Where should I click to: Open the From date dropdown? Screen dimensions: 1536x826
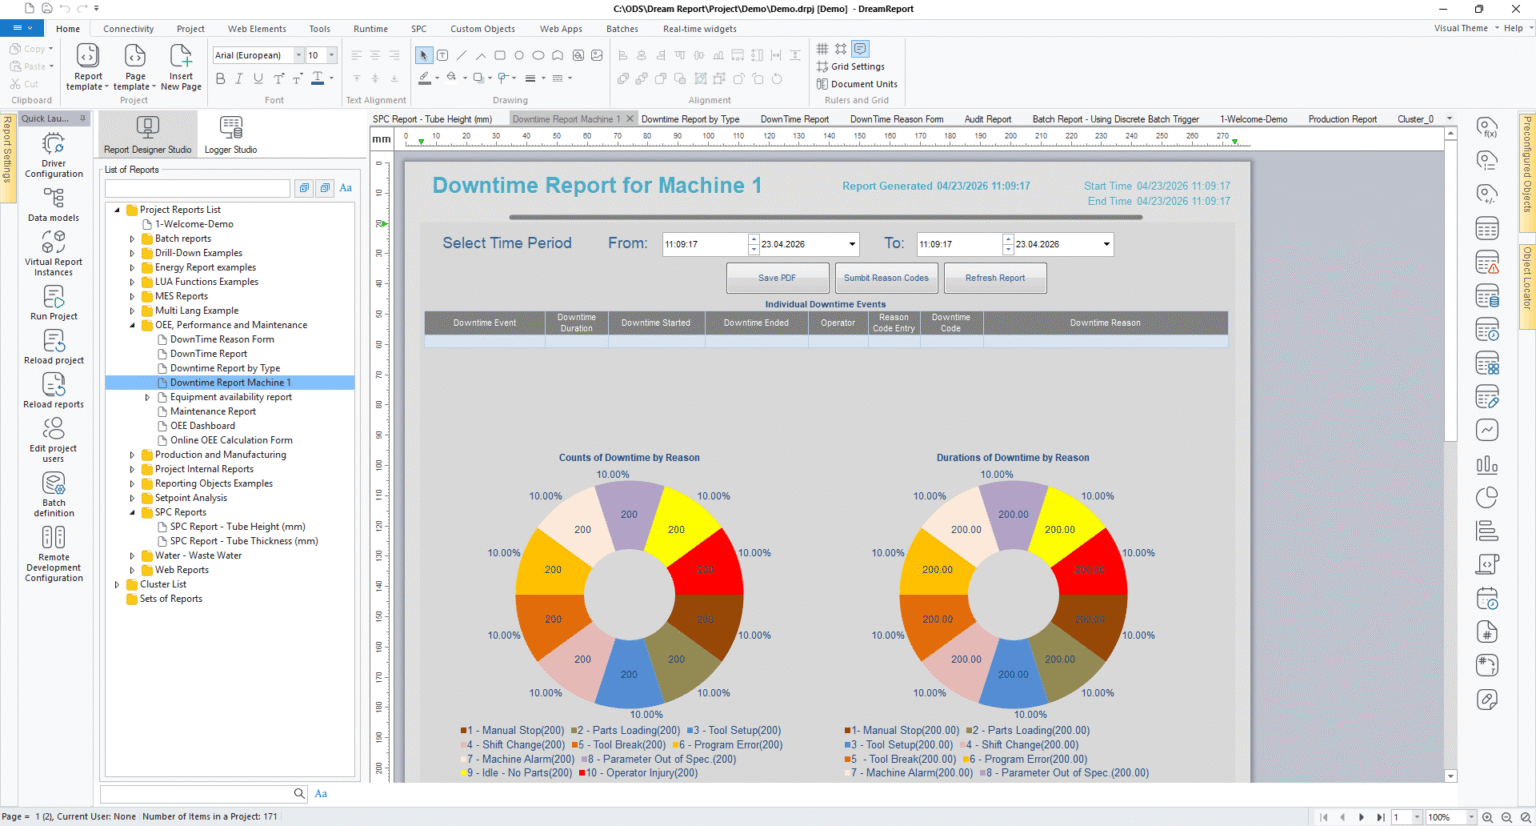click(x=852, y=244)
